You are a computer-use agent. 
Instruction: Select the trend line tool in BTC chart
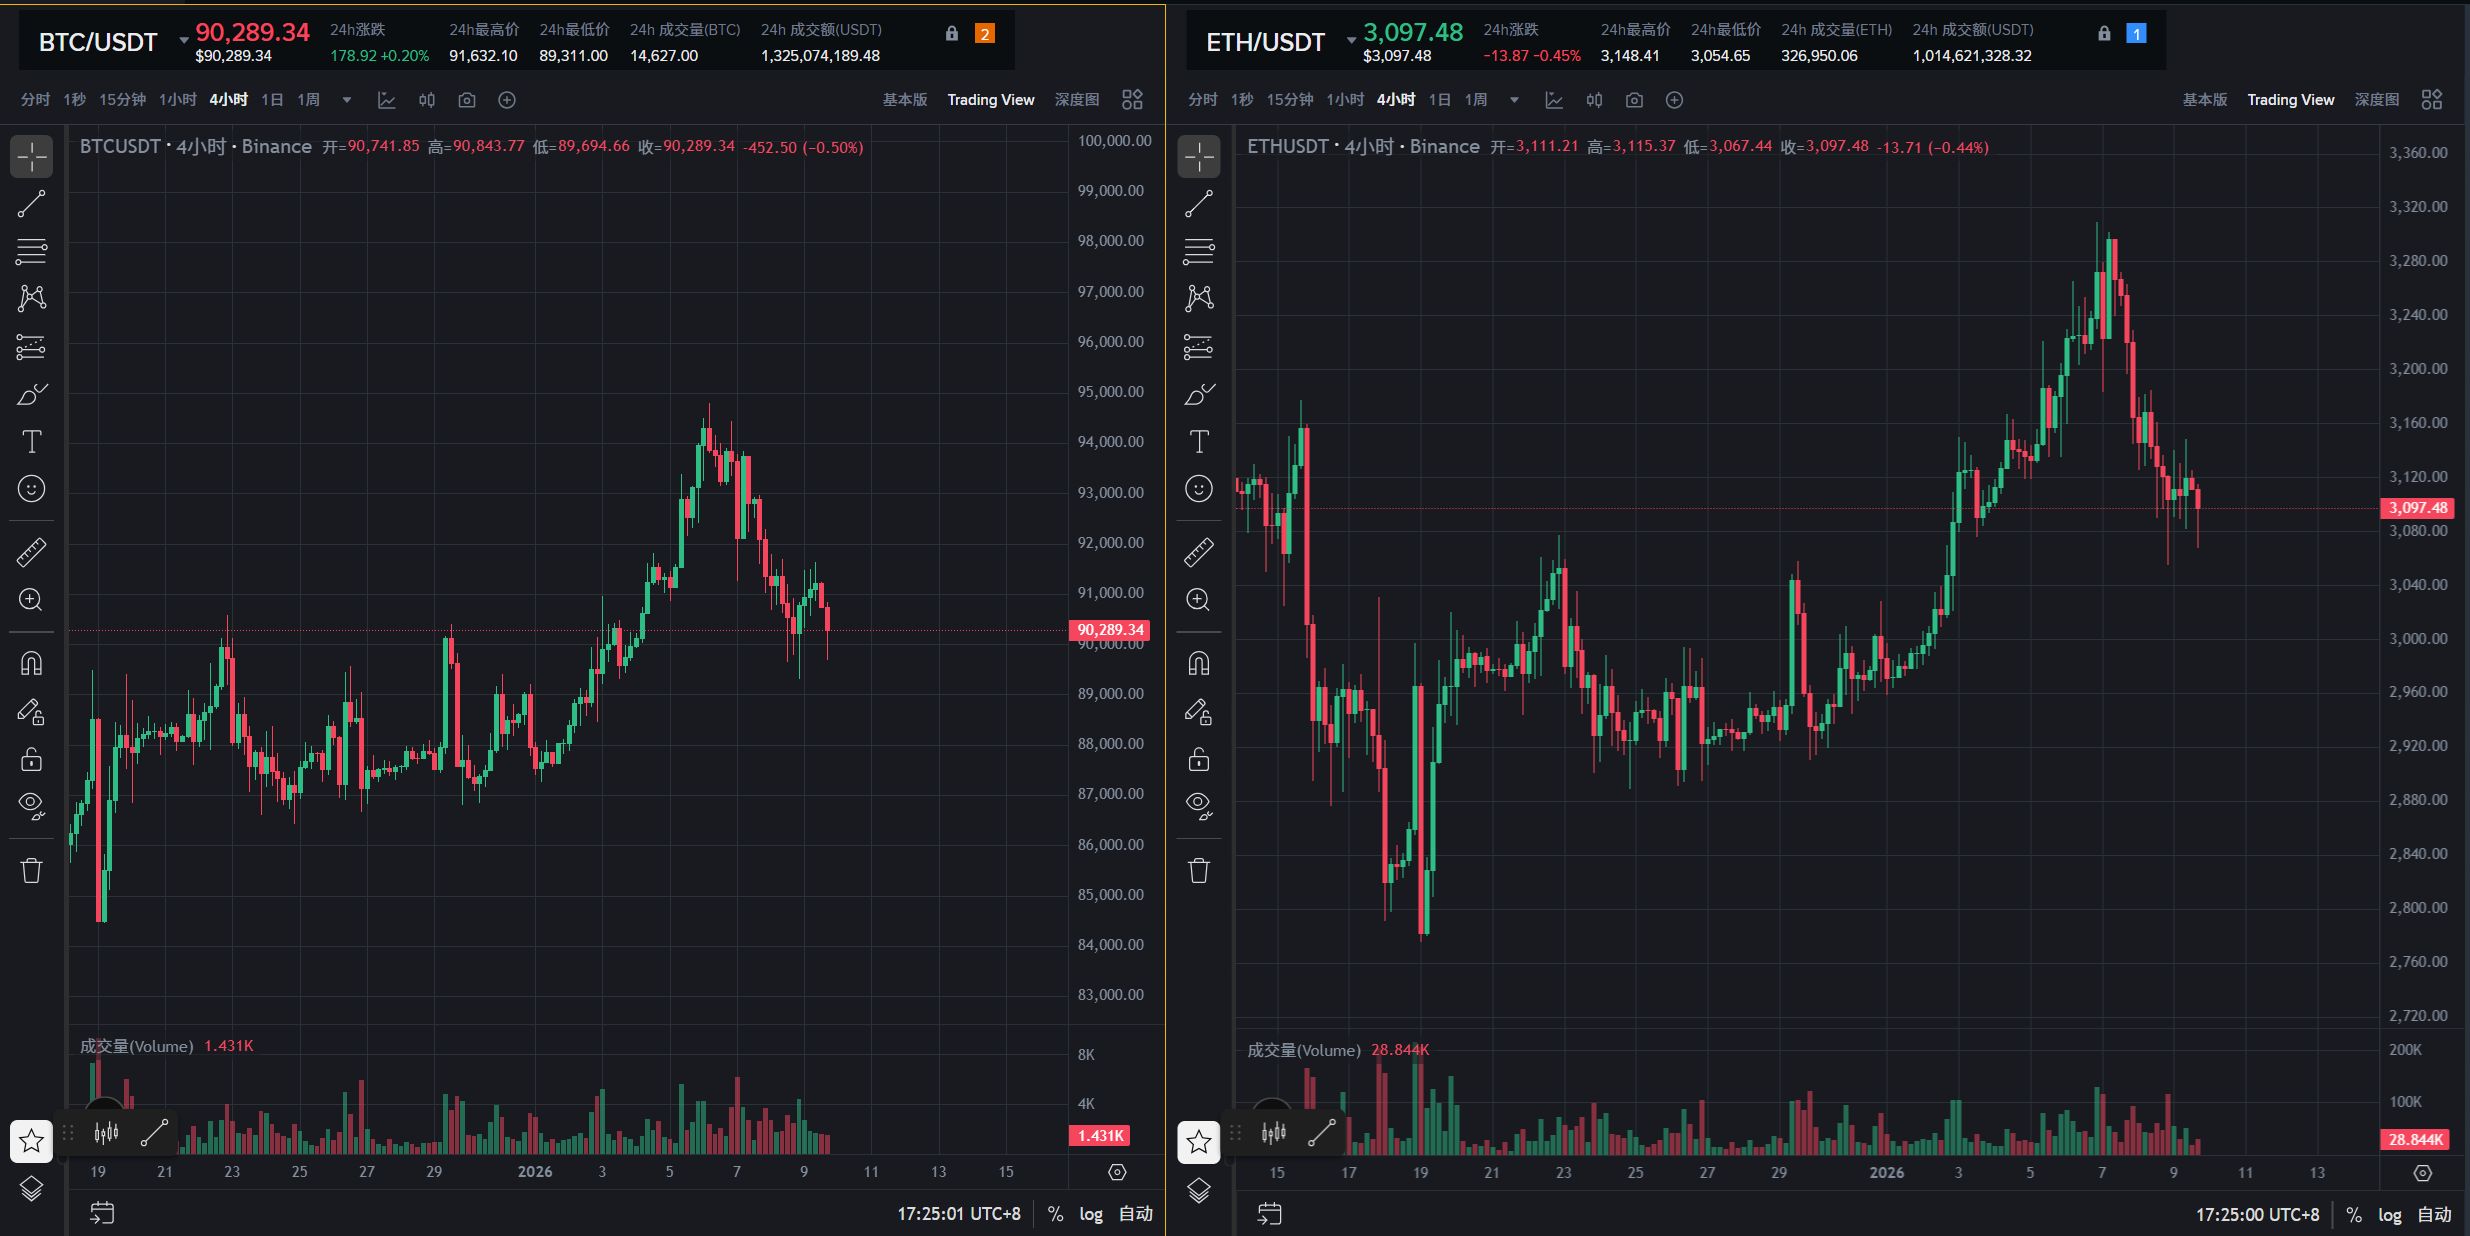[x=31, y=204]
